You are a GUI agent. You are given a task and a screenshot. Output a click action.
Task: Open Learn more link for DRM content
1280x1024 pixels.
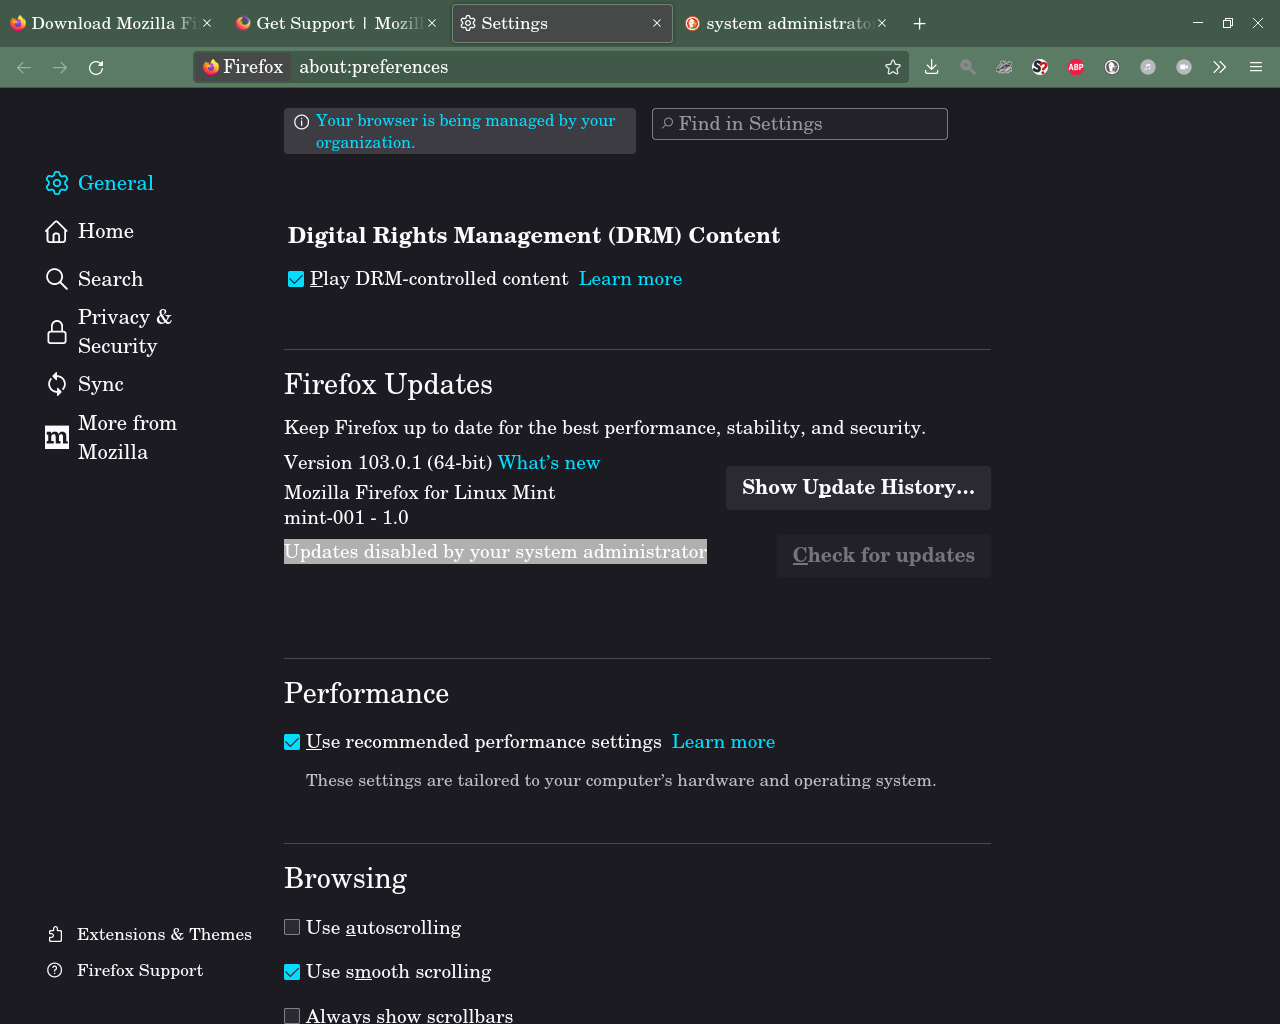click(630, 279)
